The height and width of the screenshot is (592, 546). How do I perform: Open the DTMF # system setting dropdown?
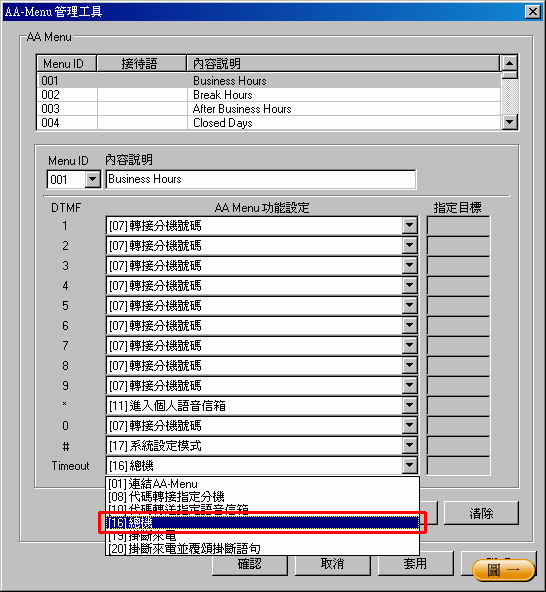(409, 446)
